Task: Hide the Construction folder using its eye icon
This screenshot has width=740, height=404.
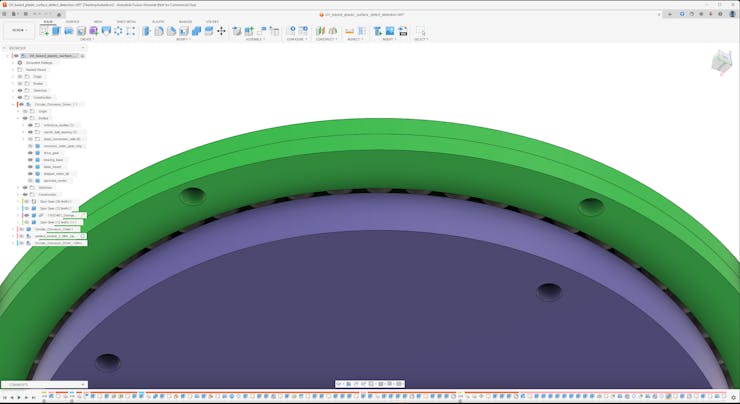Action: pos(19,97)
